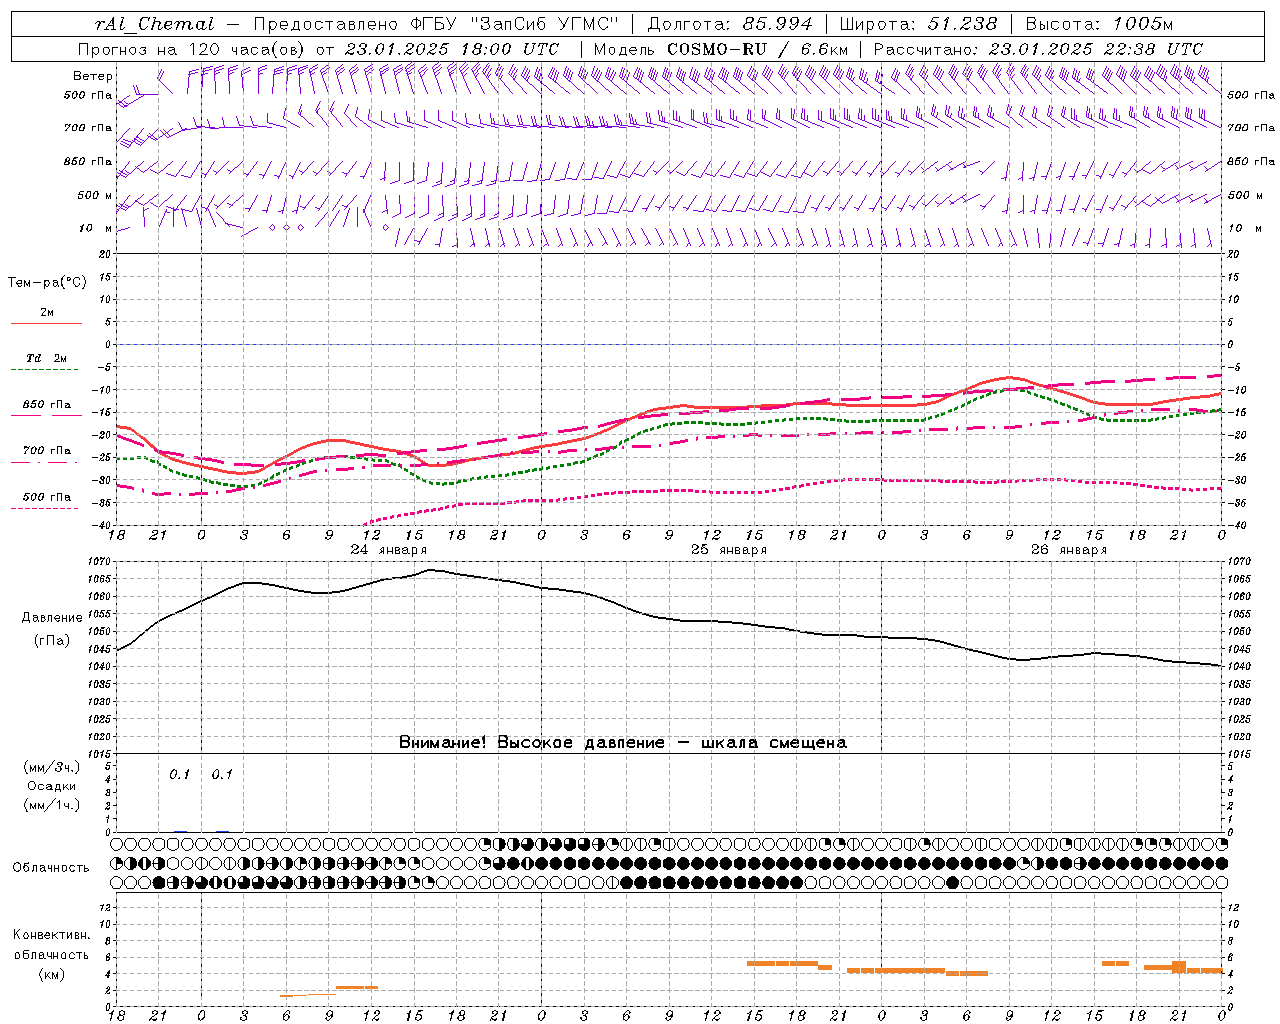Click the 850 гПа label in the temperature legend
This screenshot has width=1280, height=1024.
[x=47, y=405]
